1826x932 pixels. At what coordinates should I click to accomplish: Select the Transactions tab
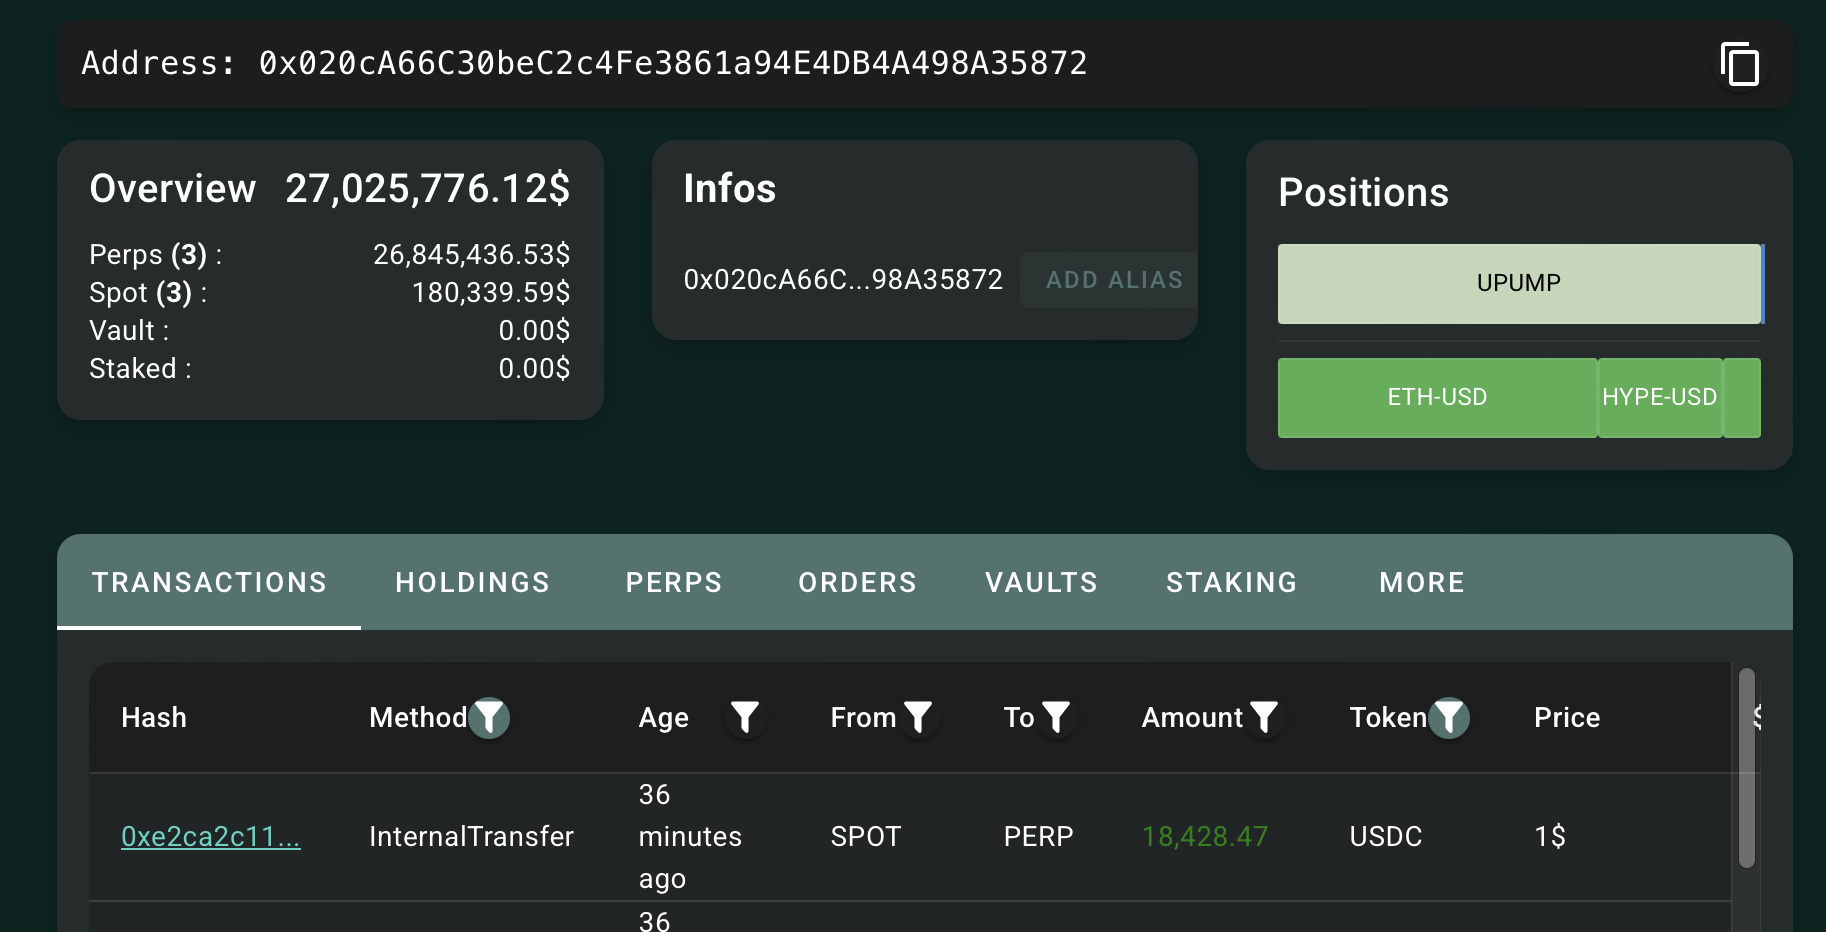pyautogui.click(x=209, y=582)
